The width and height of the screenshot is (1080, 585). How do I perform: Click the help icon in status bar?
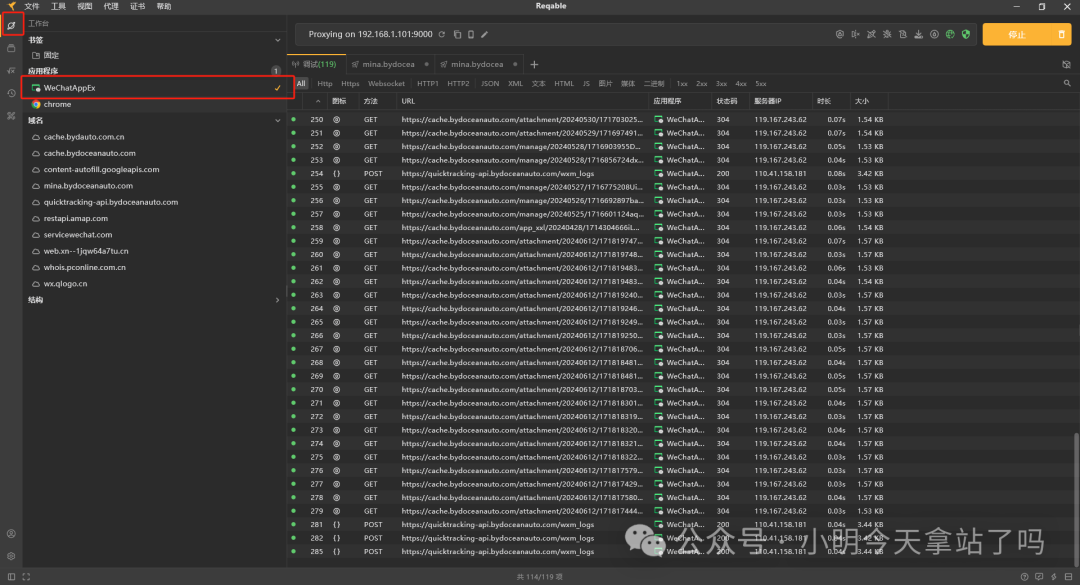[1024, 577]
